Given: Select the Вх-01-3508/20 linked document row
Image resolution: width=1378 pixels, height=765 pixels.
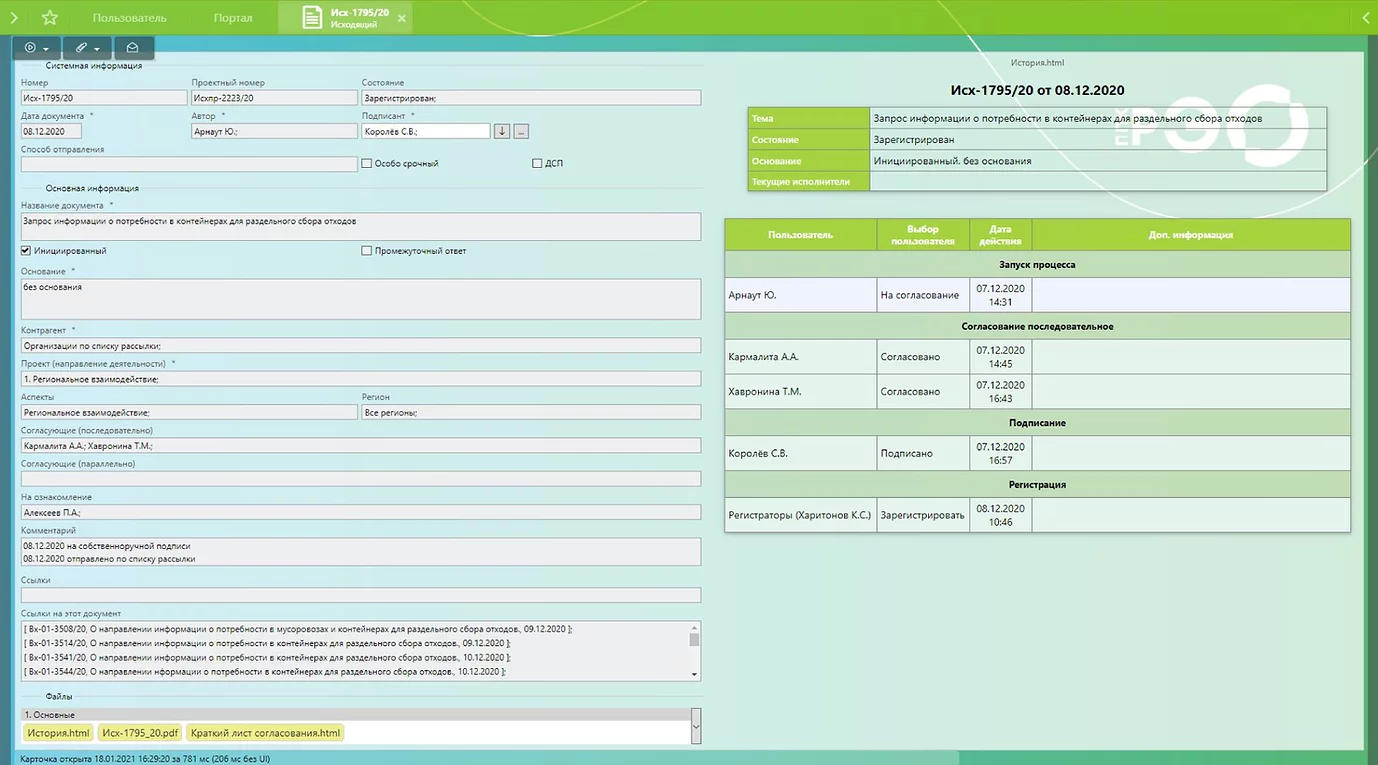Looking at the screenshot, I should pos(298,629).
